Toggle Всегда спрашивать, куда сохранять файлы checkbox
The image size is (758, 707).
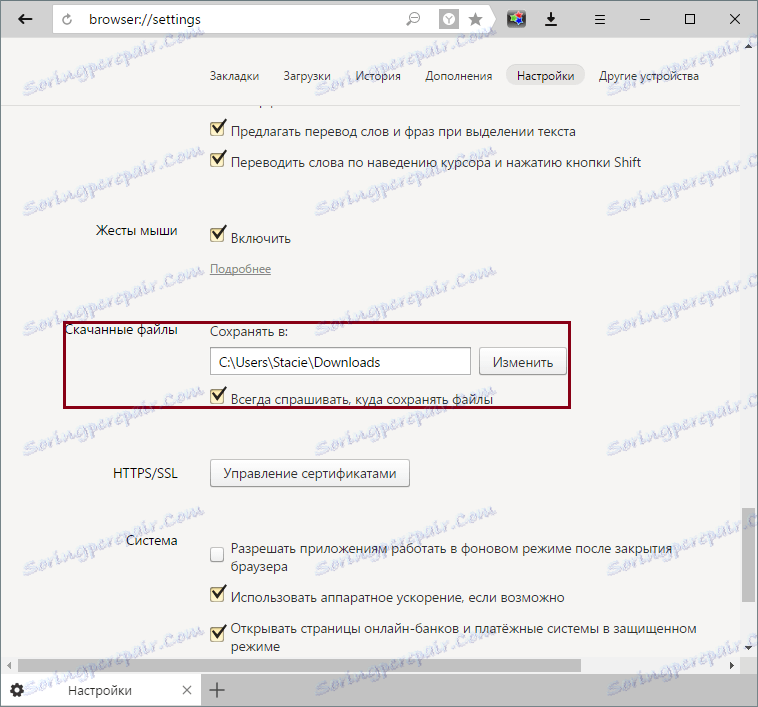point(218,395)
